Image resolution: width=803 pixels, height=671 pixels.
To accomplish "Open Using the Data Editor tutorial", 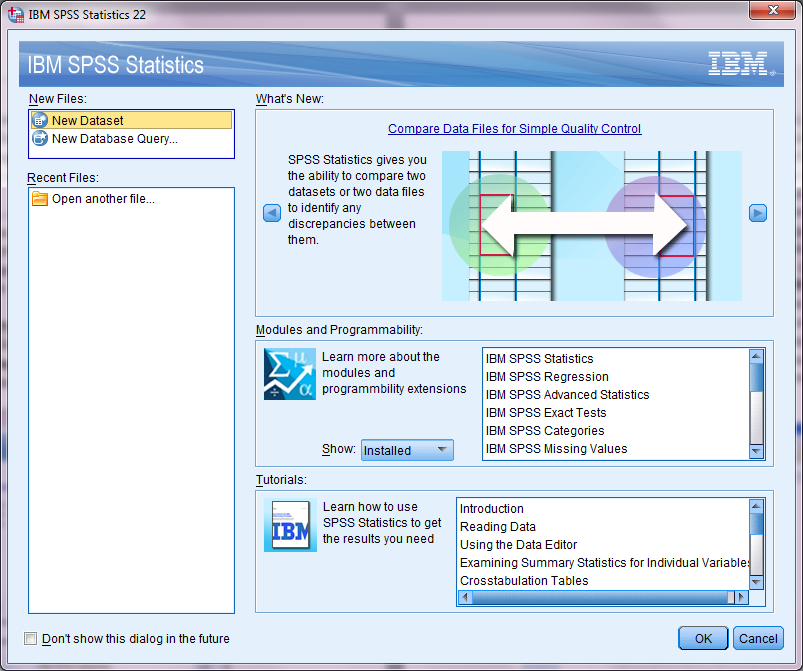I will pyautogui.click(x=518, y=544).
